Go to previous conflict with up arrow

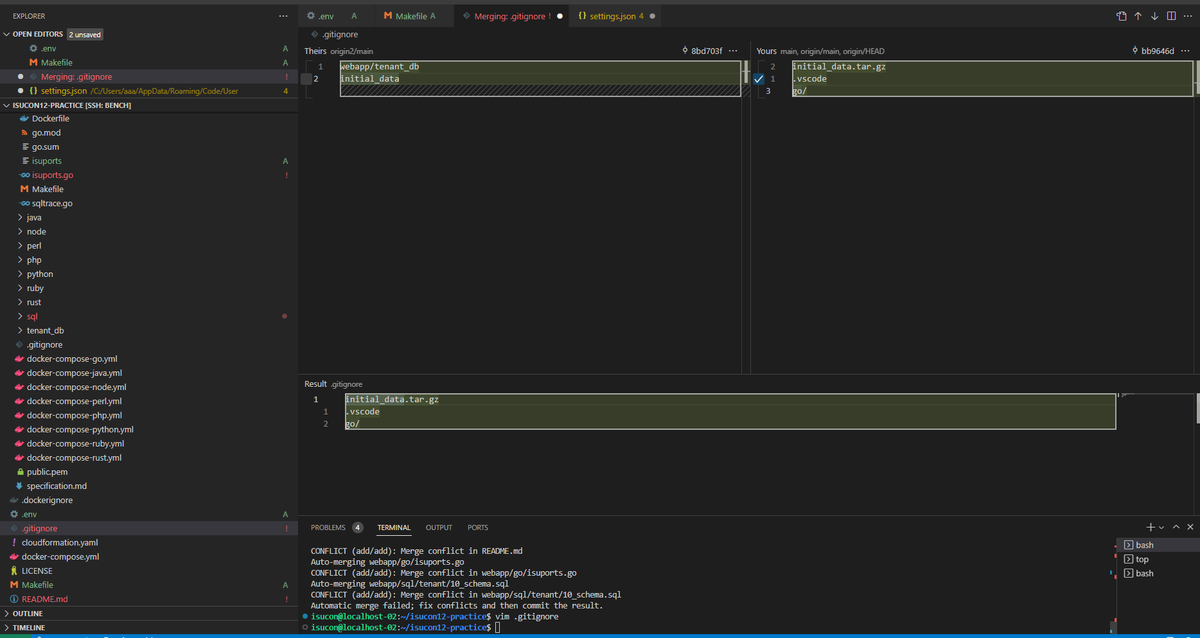point(1138,16)
